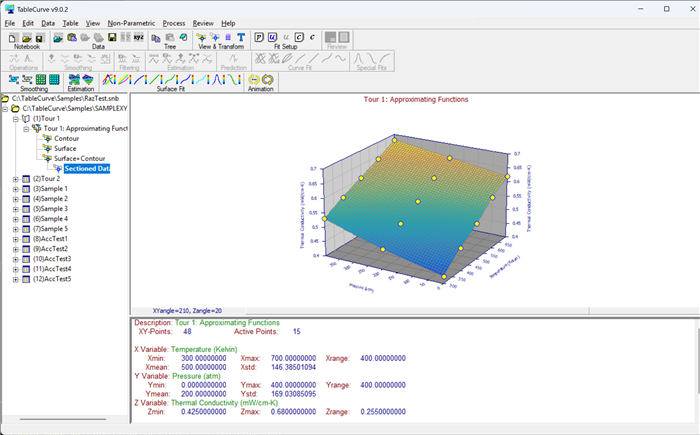700x435 pixels.
Task: Collapse the Tour 1: Approximating Funct node
Action: (x=26, y=129)
